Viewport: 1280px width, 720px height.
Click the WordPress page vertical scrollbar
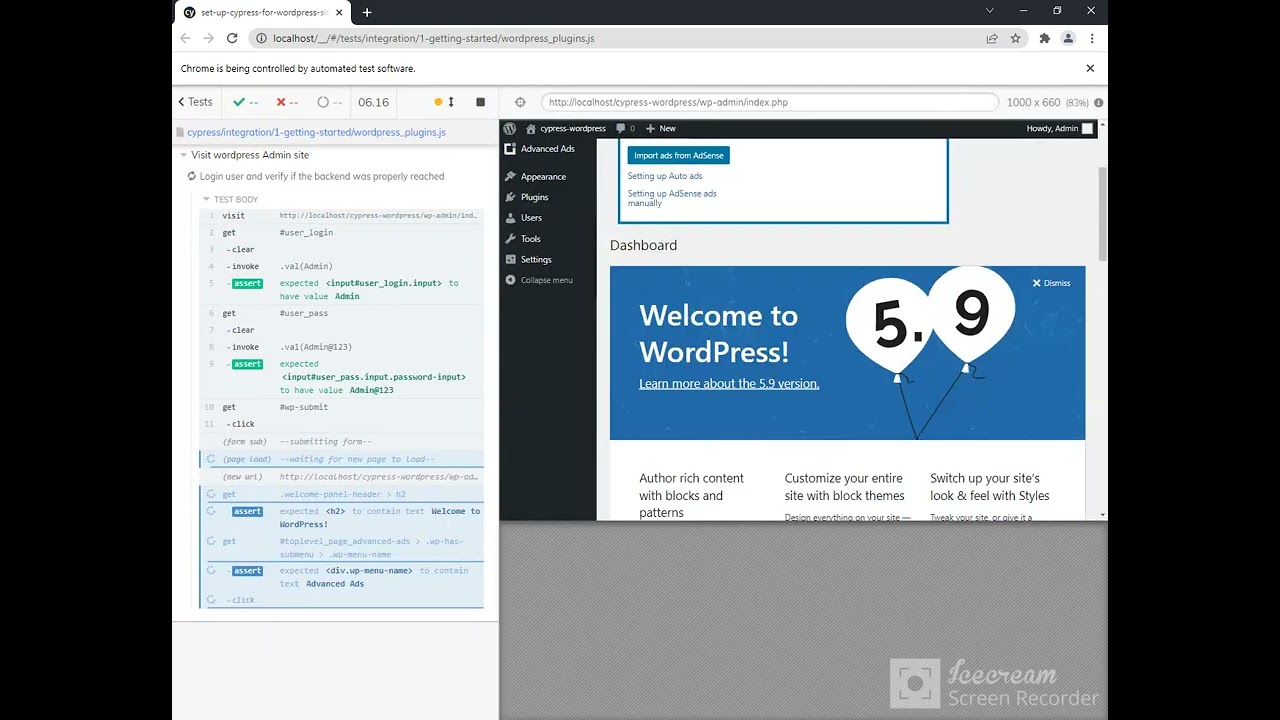coord(1103,214)
